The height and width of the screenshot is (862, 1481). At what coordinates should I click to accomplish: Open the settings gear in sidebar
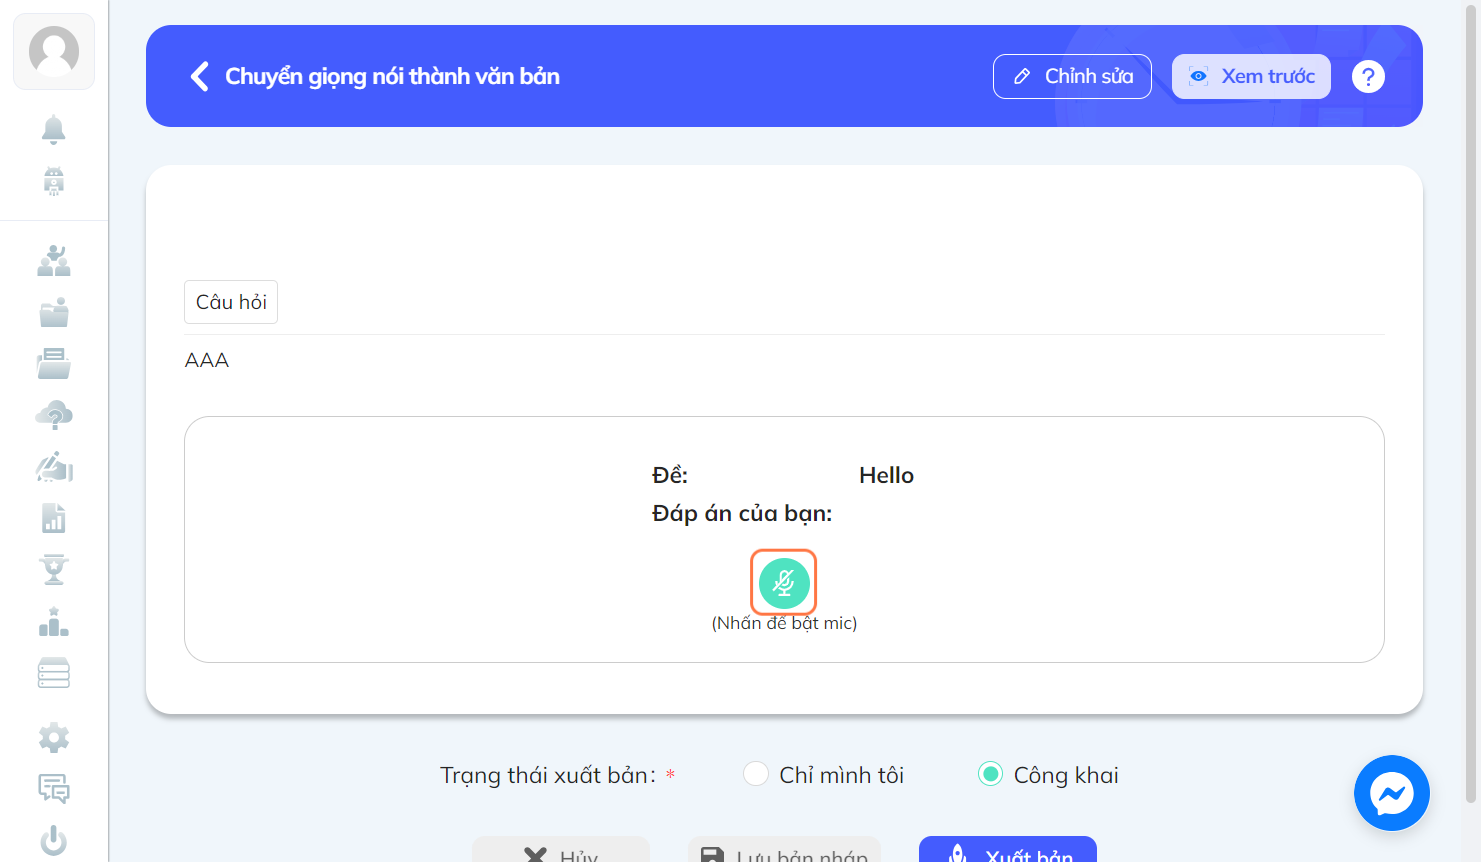point(54,738)
